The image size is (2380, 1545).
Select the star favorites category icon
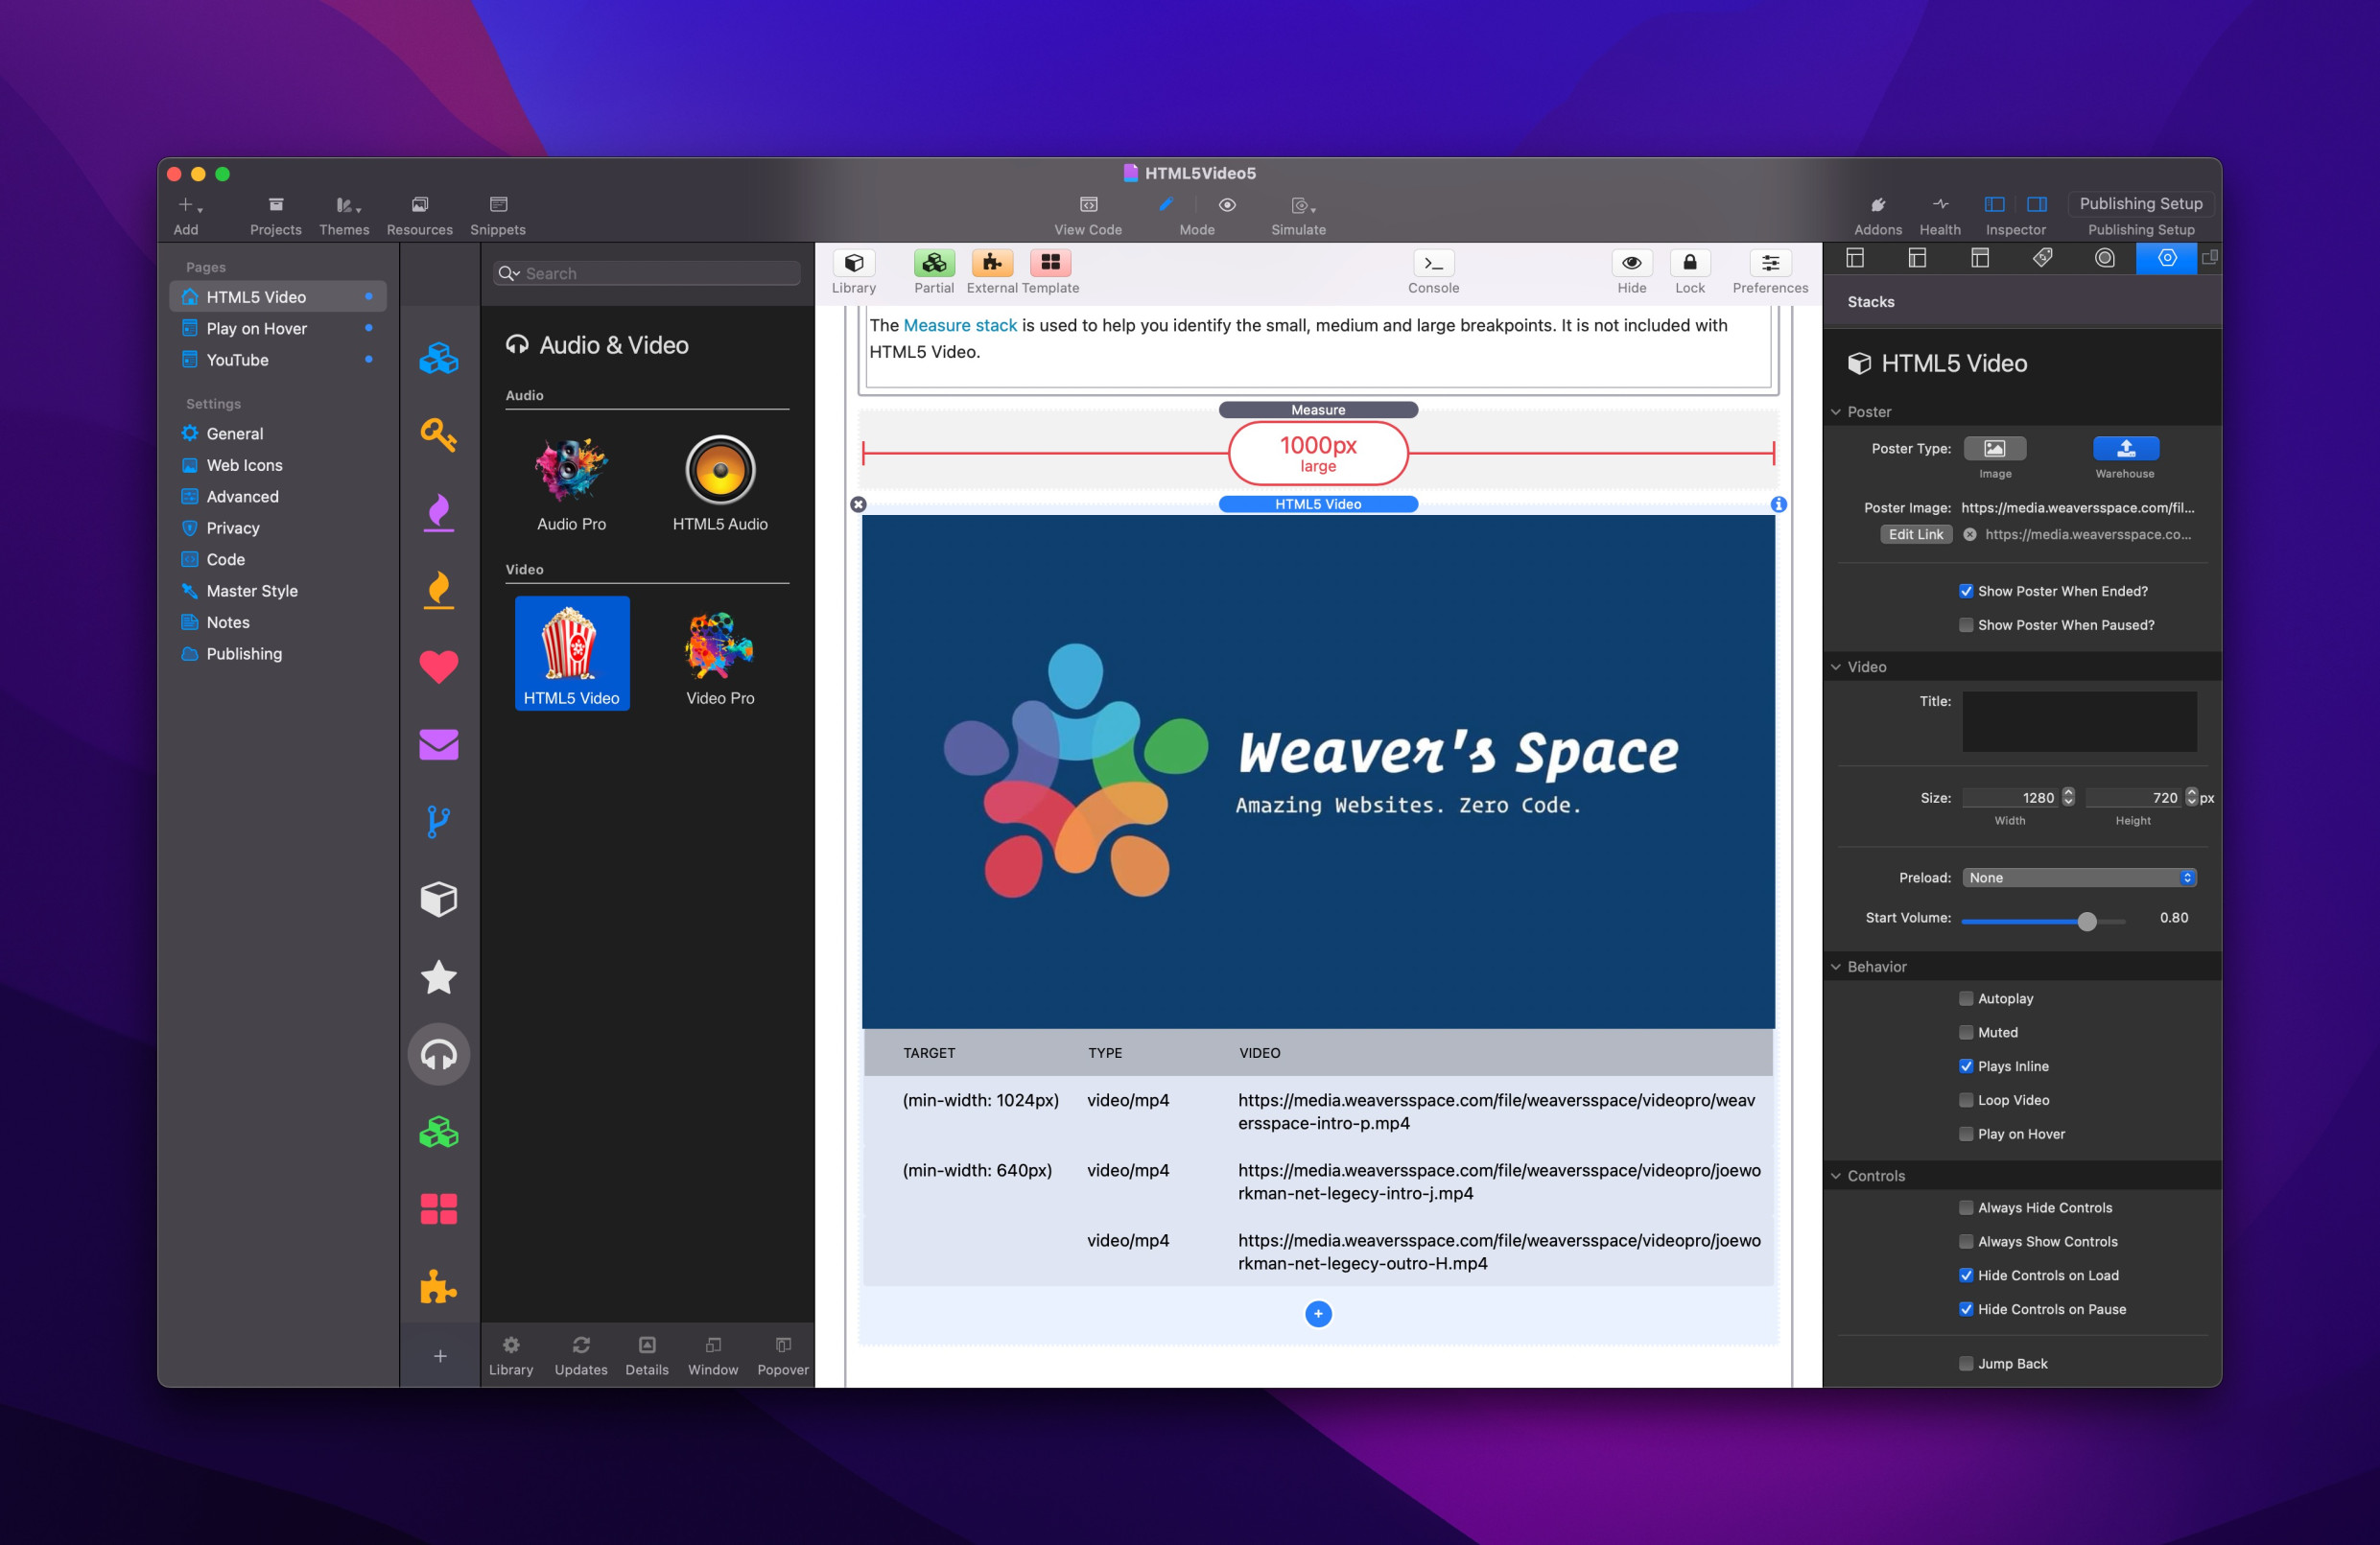point(438,977)
